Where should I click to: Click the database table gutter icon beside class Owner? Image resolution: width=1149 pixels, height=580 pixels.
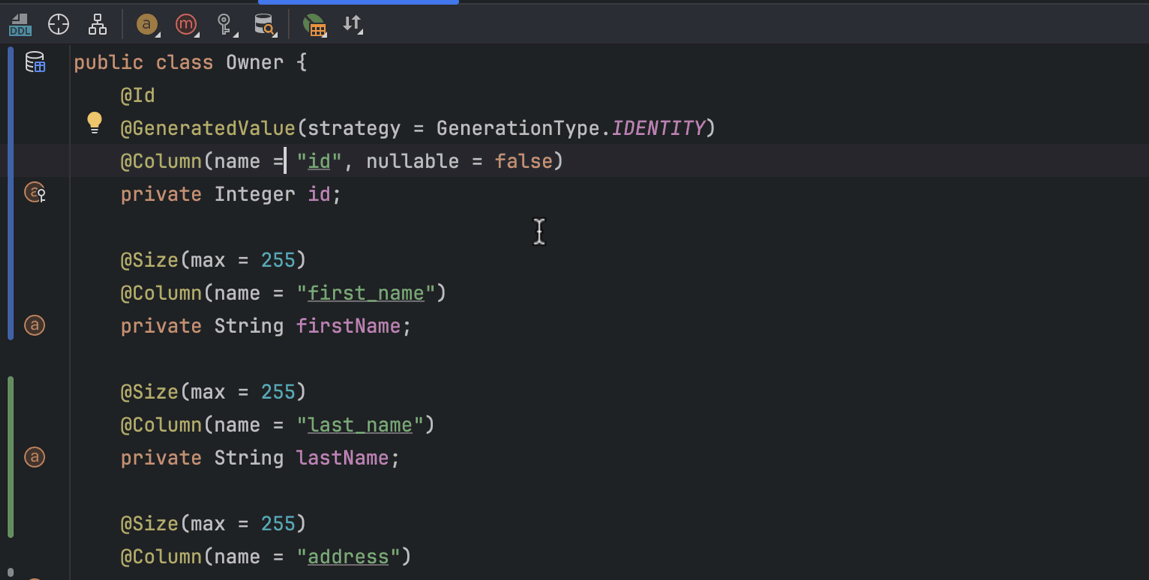35,62
